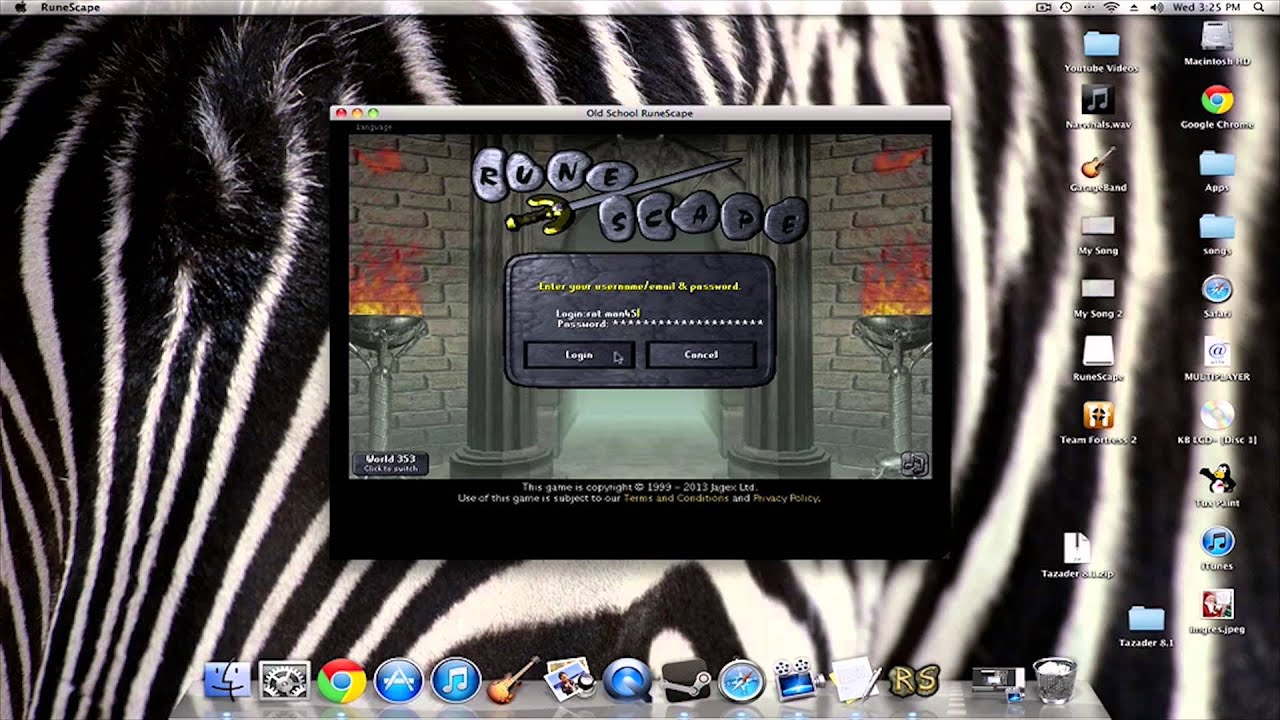Viewport: 1280px width, 720px height.
Task: Select the My Song desktop file
Action: (x=1098, y=234)
